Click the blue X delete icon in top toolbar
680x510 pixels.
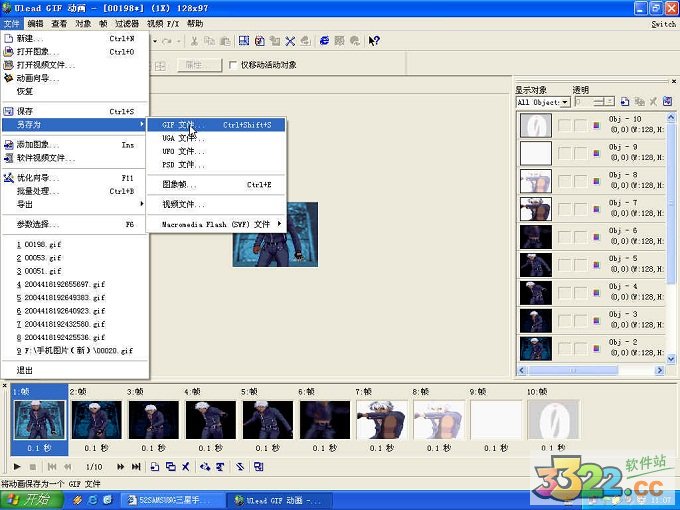click(290, 41)
